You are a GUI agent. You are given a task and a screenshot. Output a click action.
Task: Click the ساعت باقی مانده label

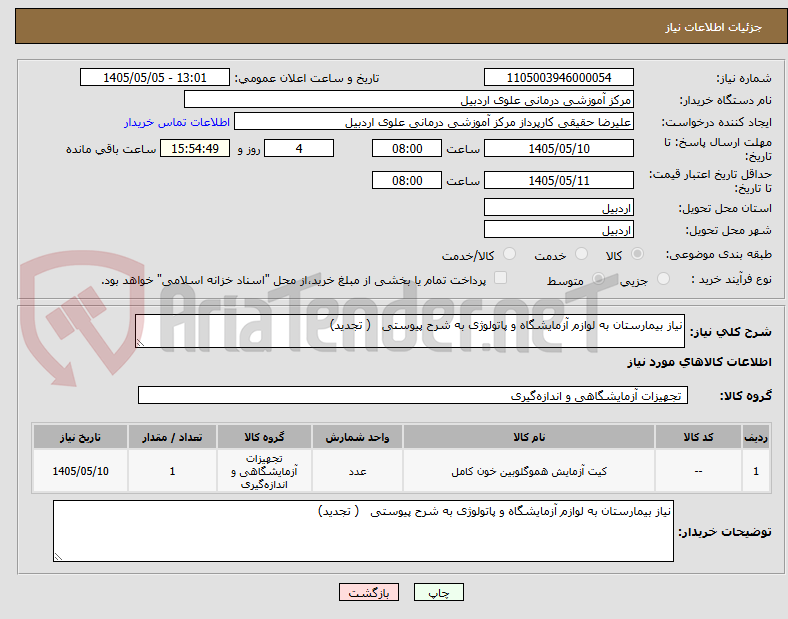pos(111,149)
